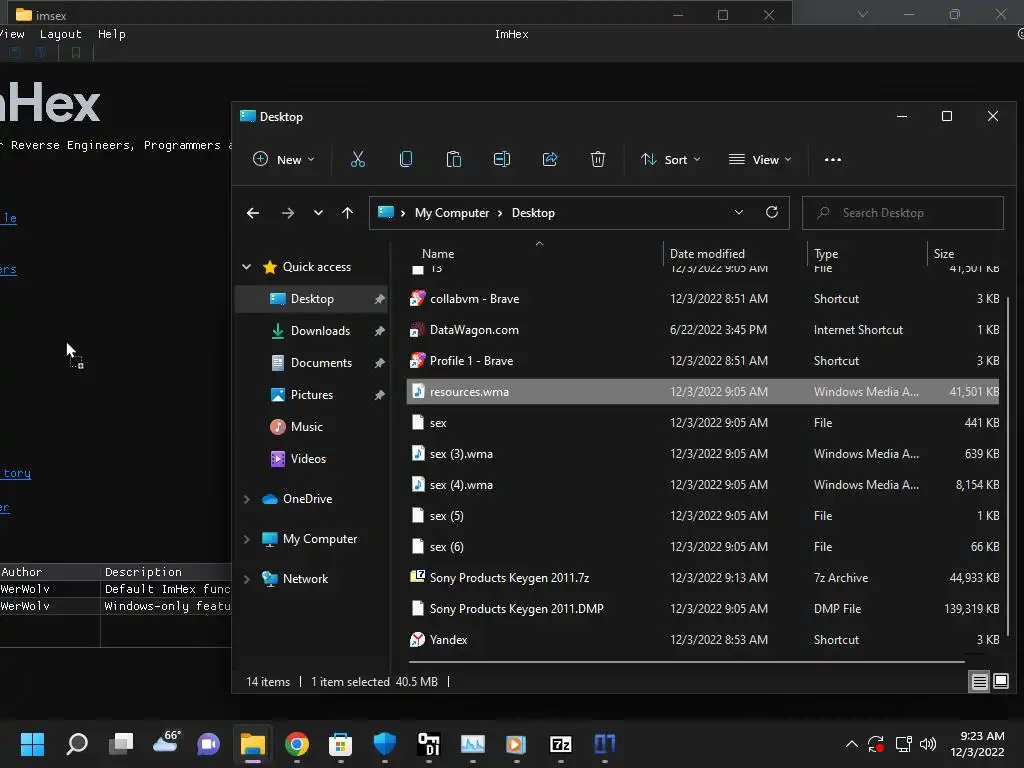Expand the address bar history dropdown

click(739, 212)
